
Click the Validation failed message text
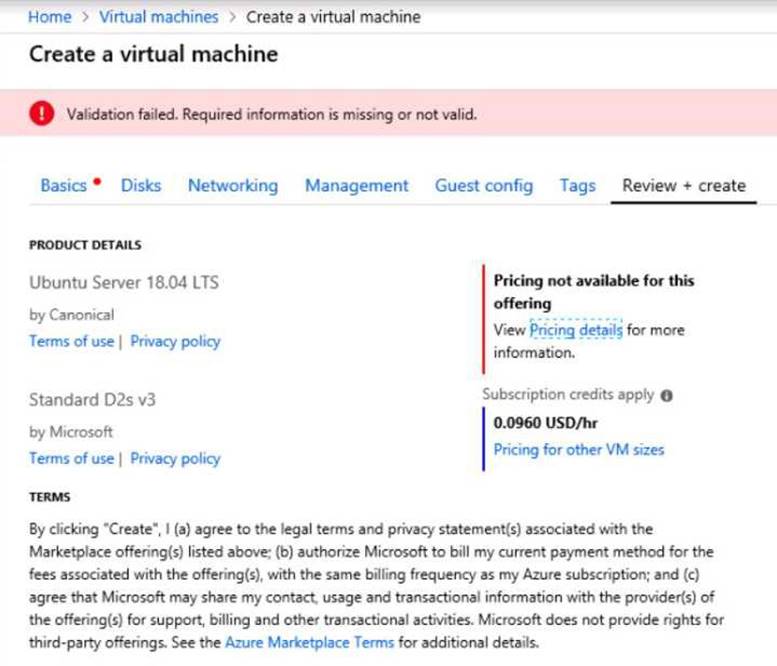[272, 114]
